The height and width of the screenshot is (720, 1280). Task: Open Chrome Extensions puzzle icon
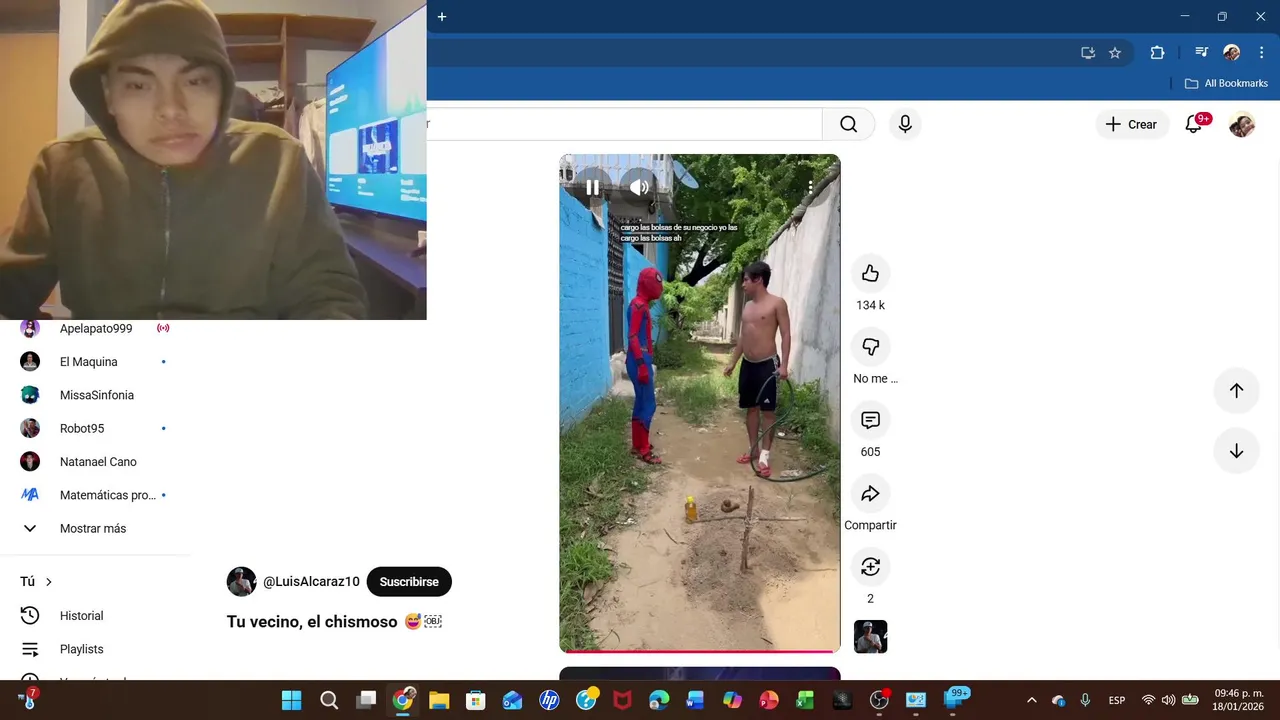[1157, 53]
